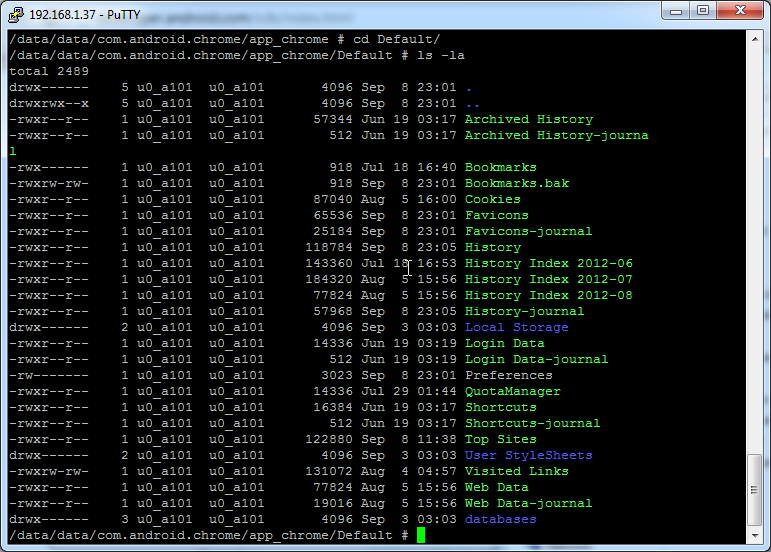Click the 'databases' directory entry

tap(501, 520)
